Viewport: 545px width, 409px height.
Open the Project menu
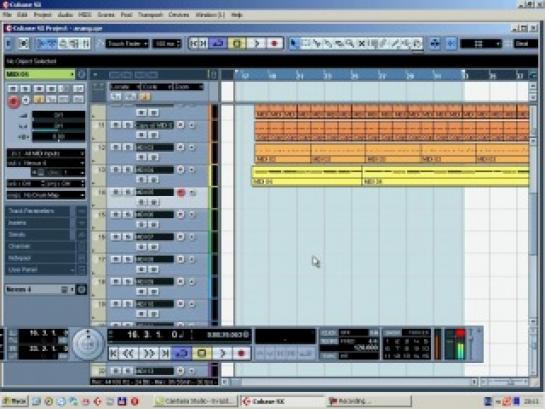click(42, 15)
